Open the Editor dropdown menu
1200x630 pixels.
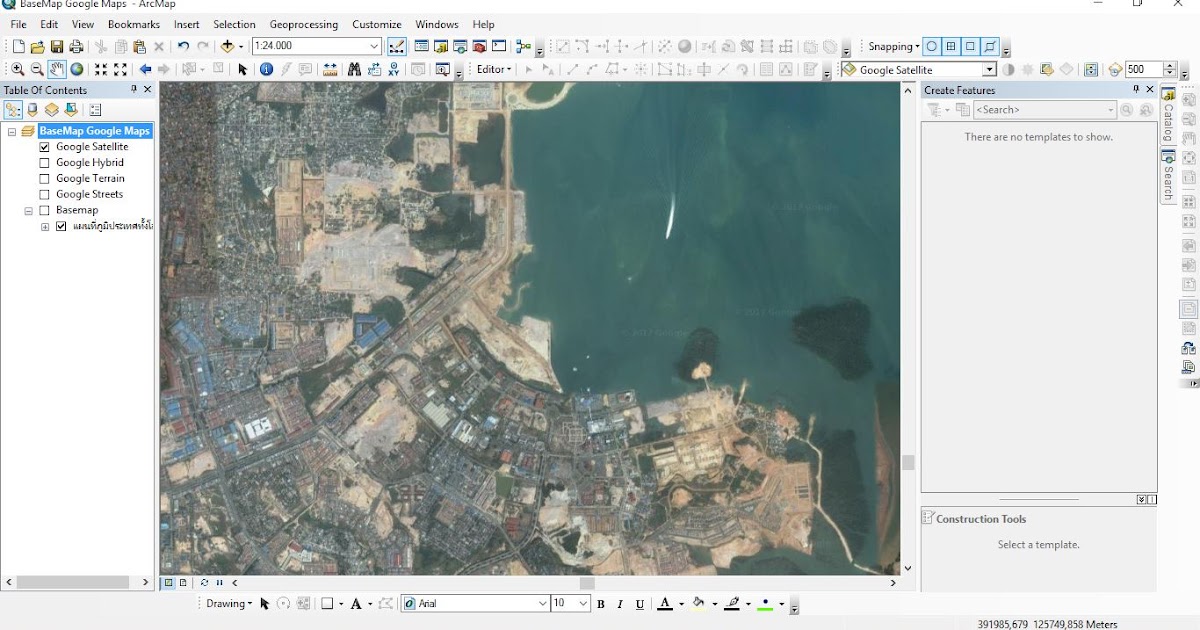(493, 67)
